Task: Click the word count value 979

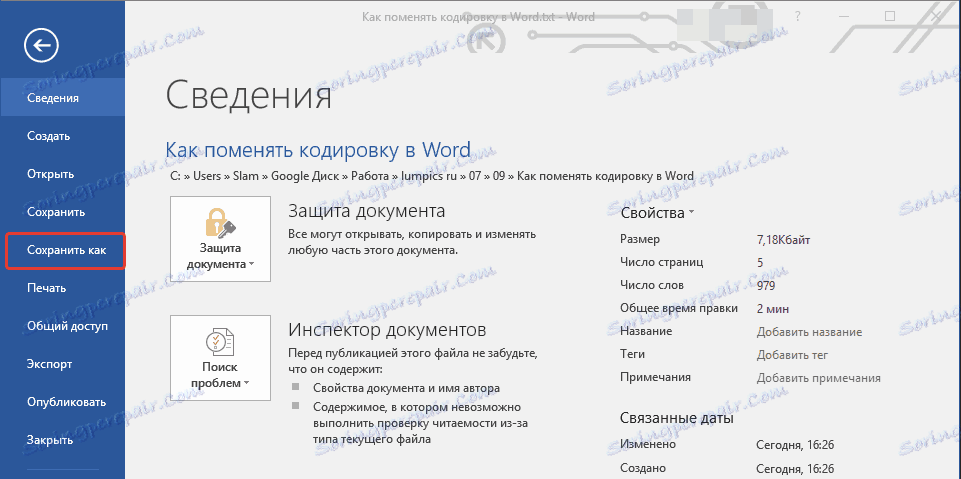Action: point(766,285)
